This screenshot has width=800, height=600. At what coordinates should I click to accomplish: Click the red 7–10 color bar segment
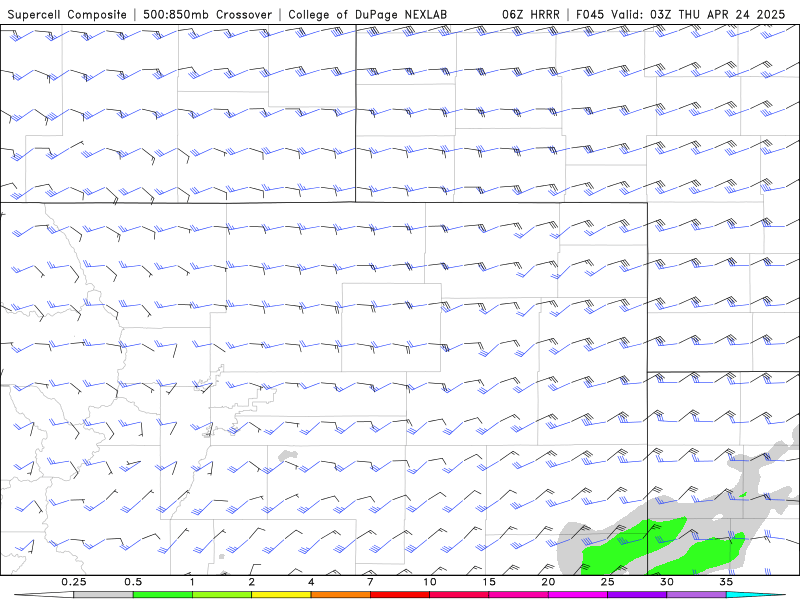click(x=400, y=595)
